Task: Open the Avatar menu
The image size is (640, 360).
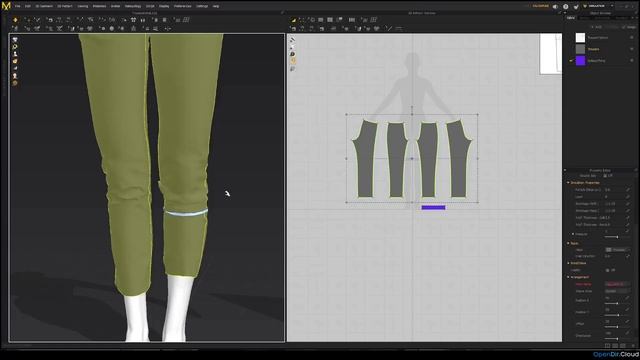Action: [116, 6]
